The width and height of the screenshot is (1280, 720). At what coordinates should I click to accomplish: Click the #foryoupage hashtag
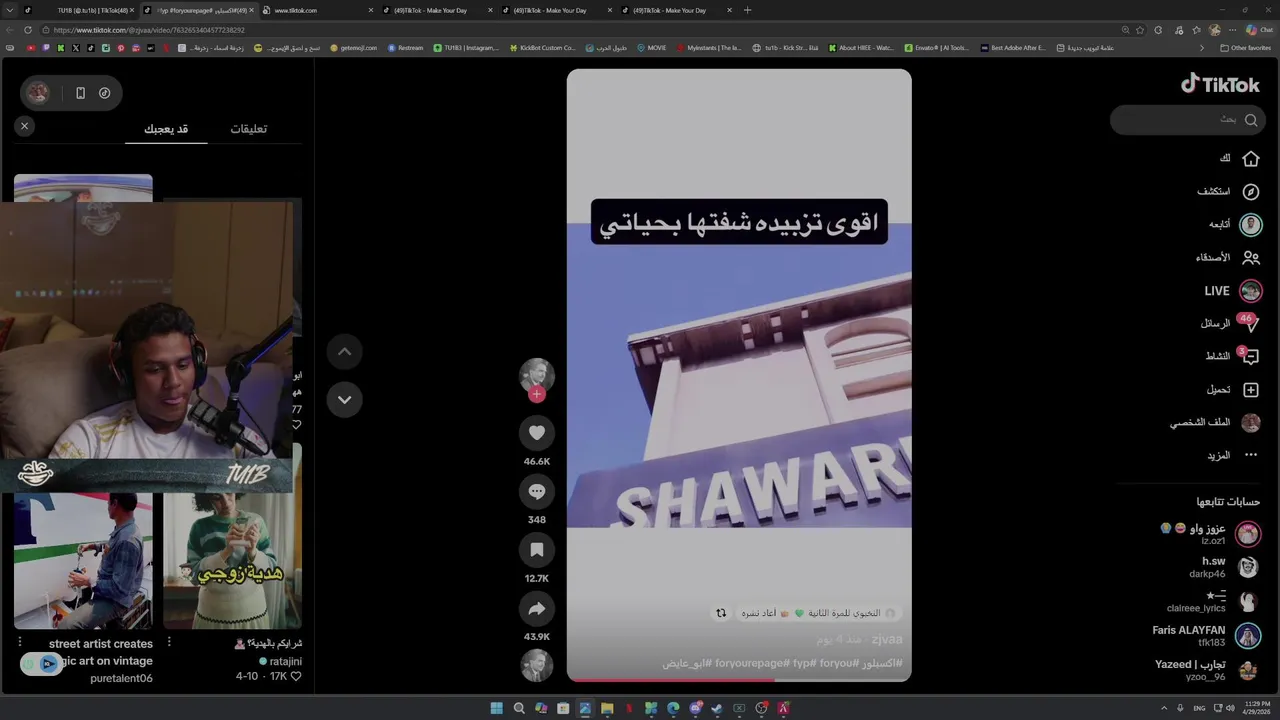(x=750, y=663)
